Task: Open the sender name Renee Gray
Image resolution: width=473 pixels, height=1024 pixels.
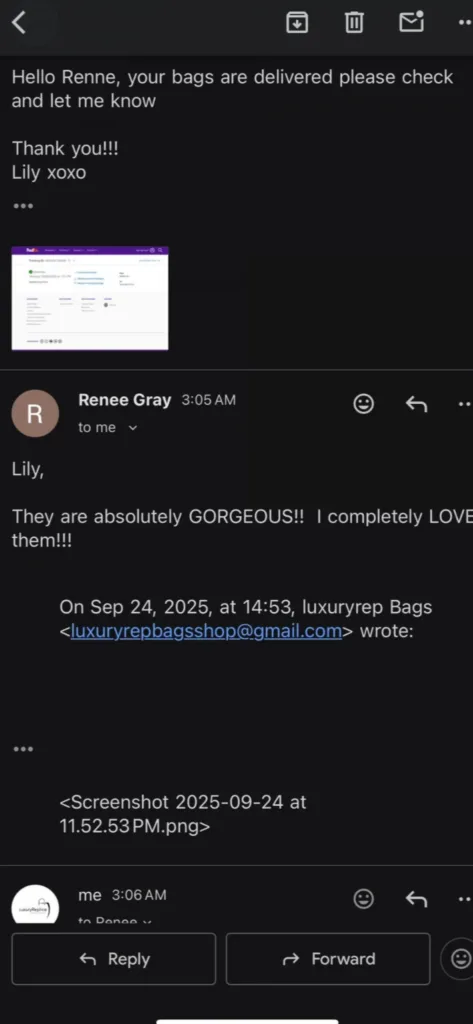Action: click(125, 400)
